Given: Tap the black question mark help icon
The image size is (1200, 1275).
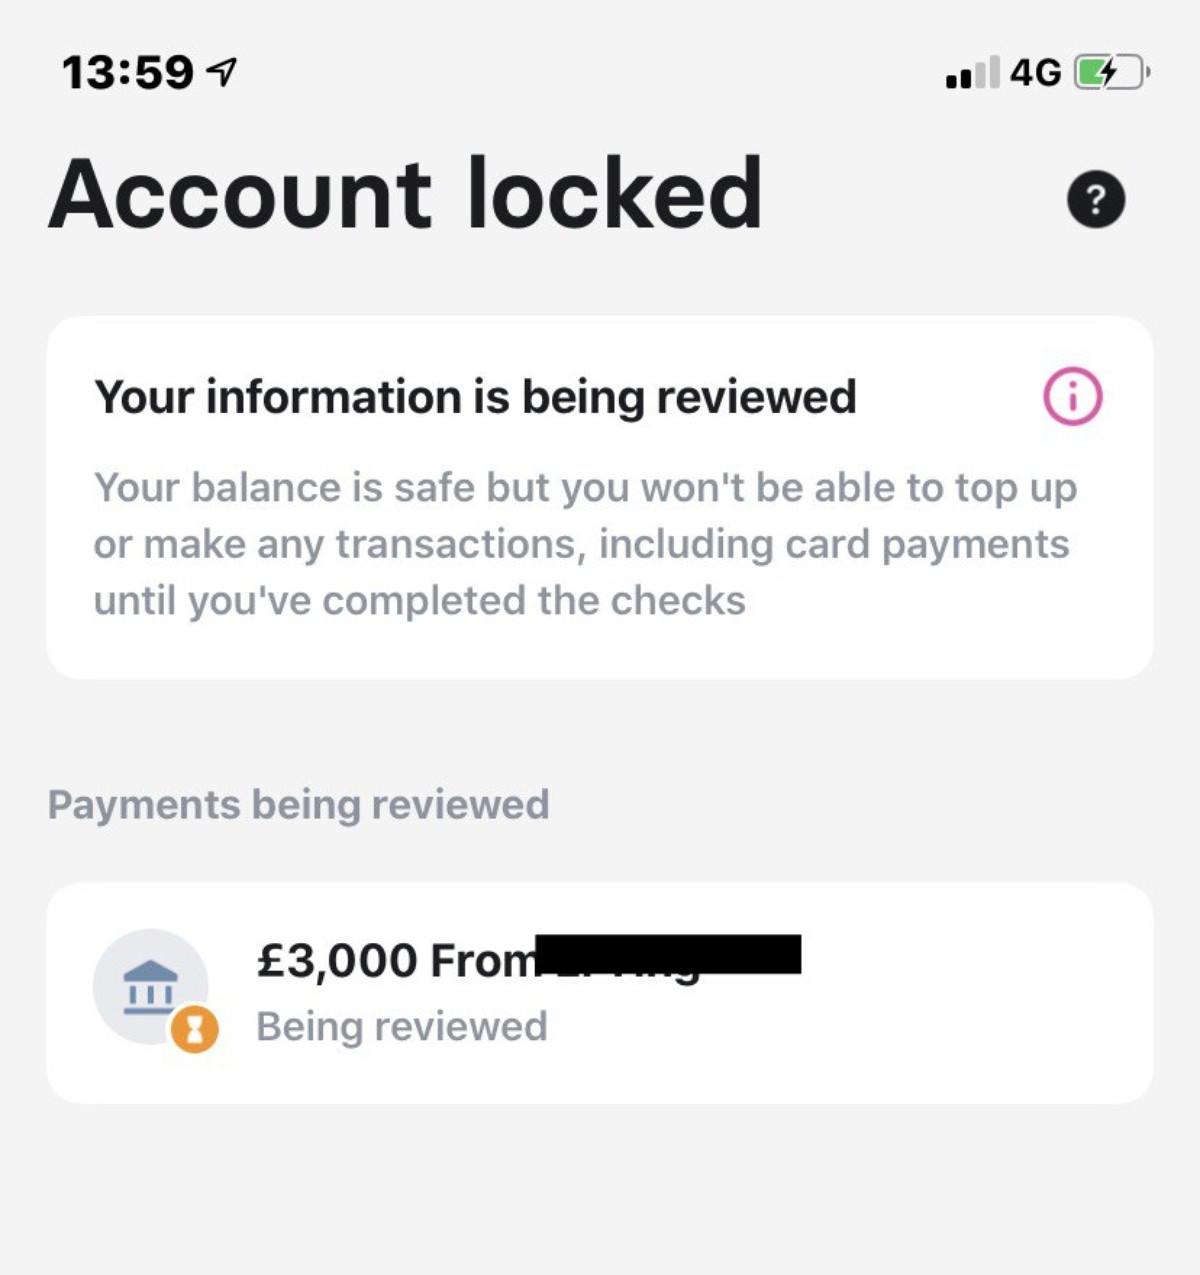Looking at the screenshot, I should click(x=1096, y=199).
